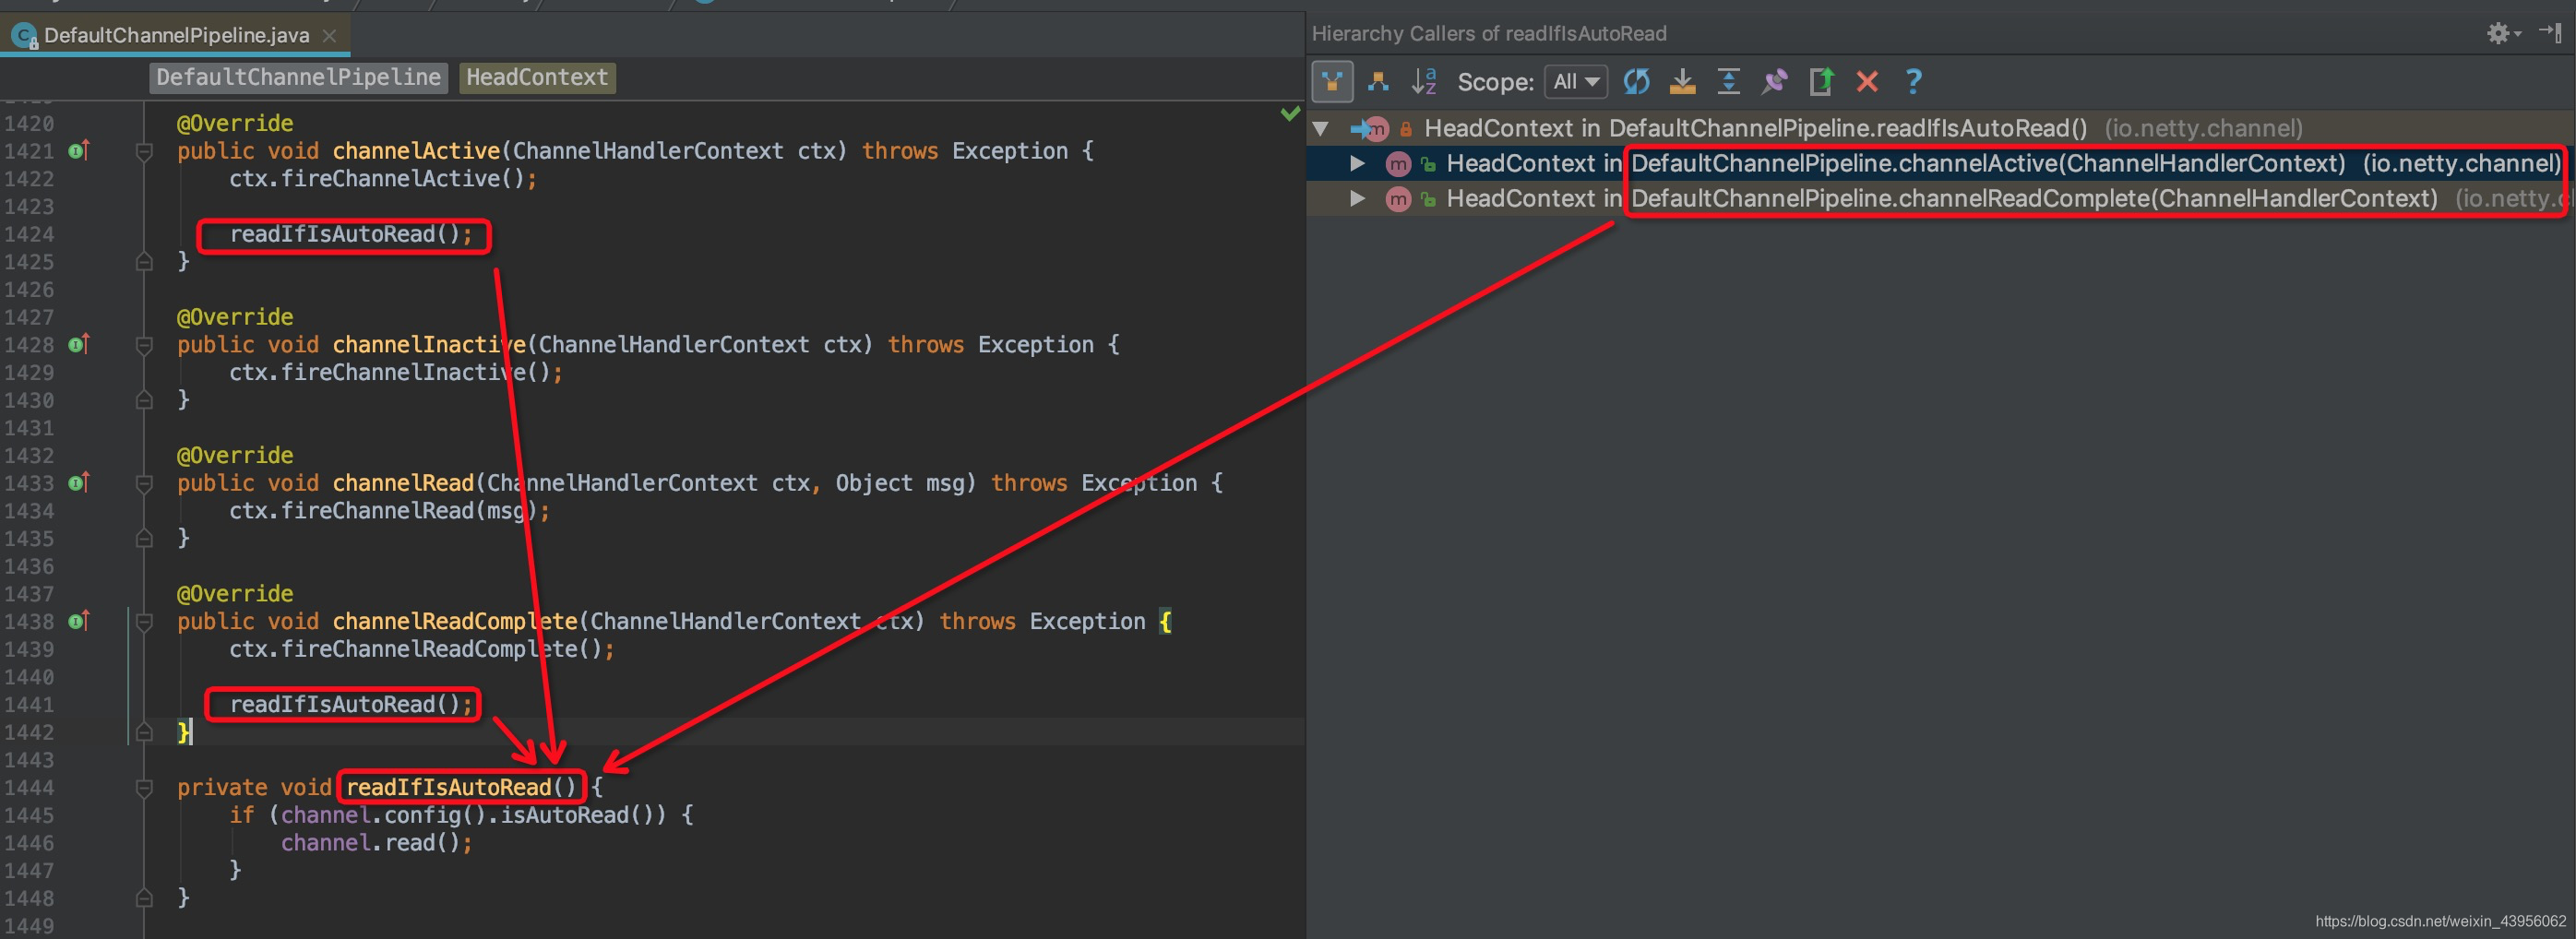2576x939 pixels.
Task: Click readIfIsAutoRead() call on line 1441
Action: (350, 704)
